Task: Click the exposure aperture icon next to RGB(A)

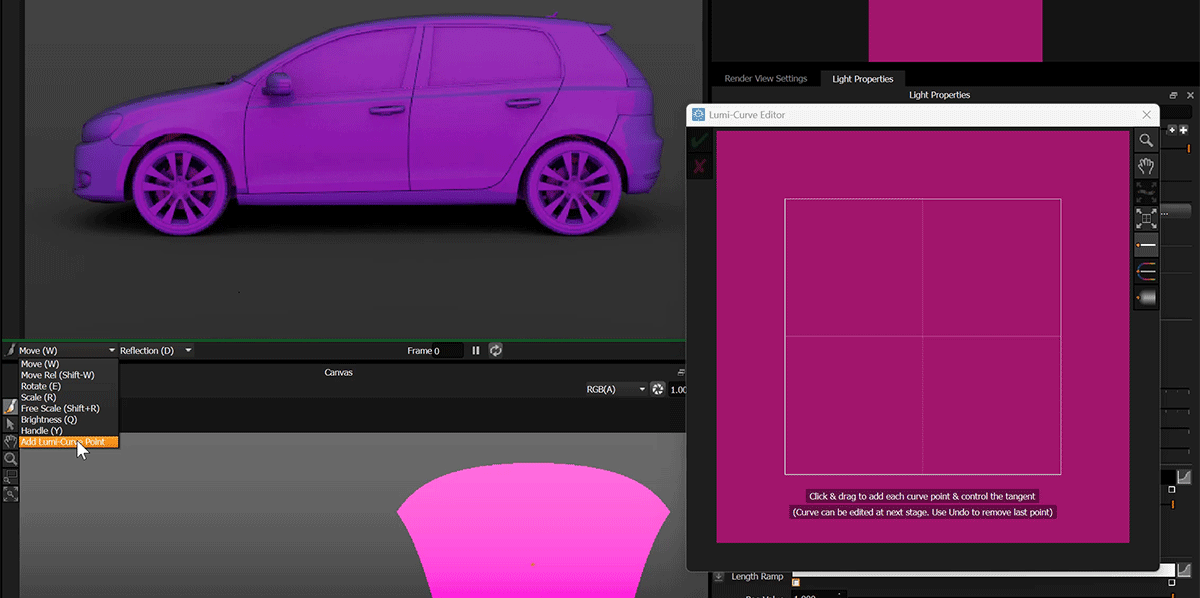Action: [x=658, y=389]
